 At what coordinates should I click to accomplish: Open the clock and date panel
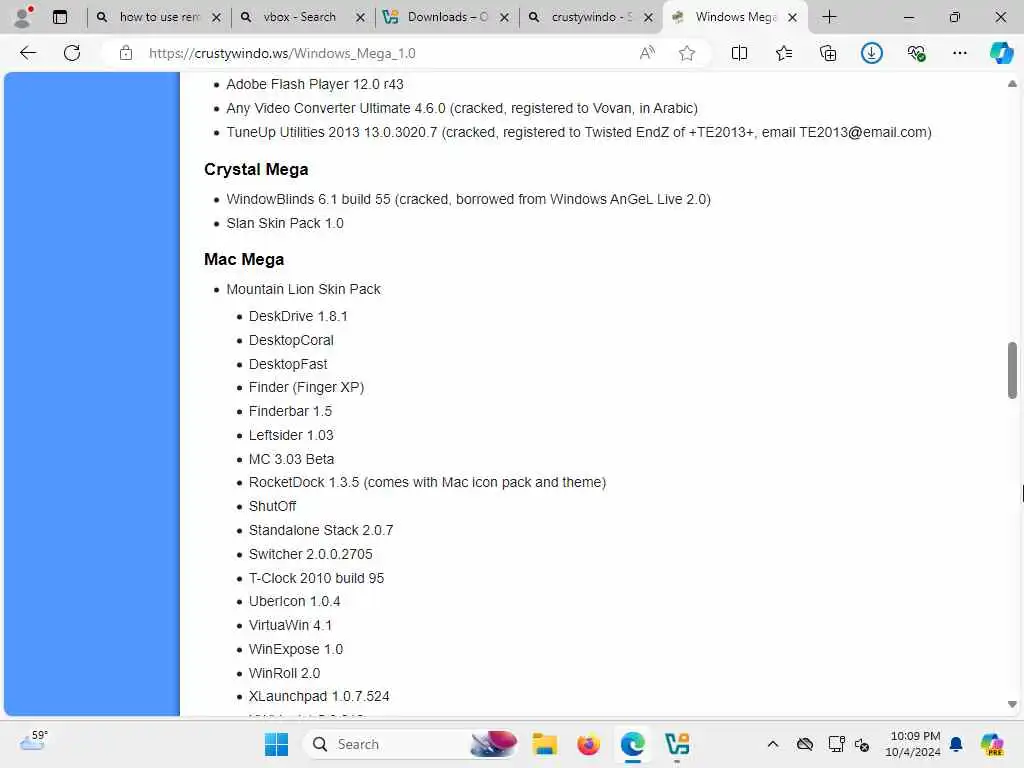(913, 744)
